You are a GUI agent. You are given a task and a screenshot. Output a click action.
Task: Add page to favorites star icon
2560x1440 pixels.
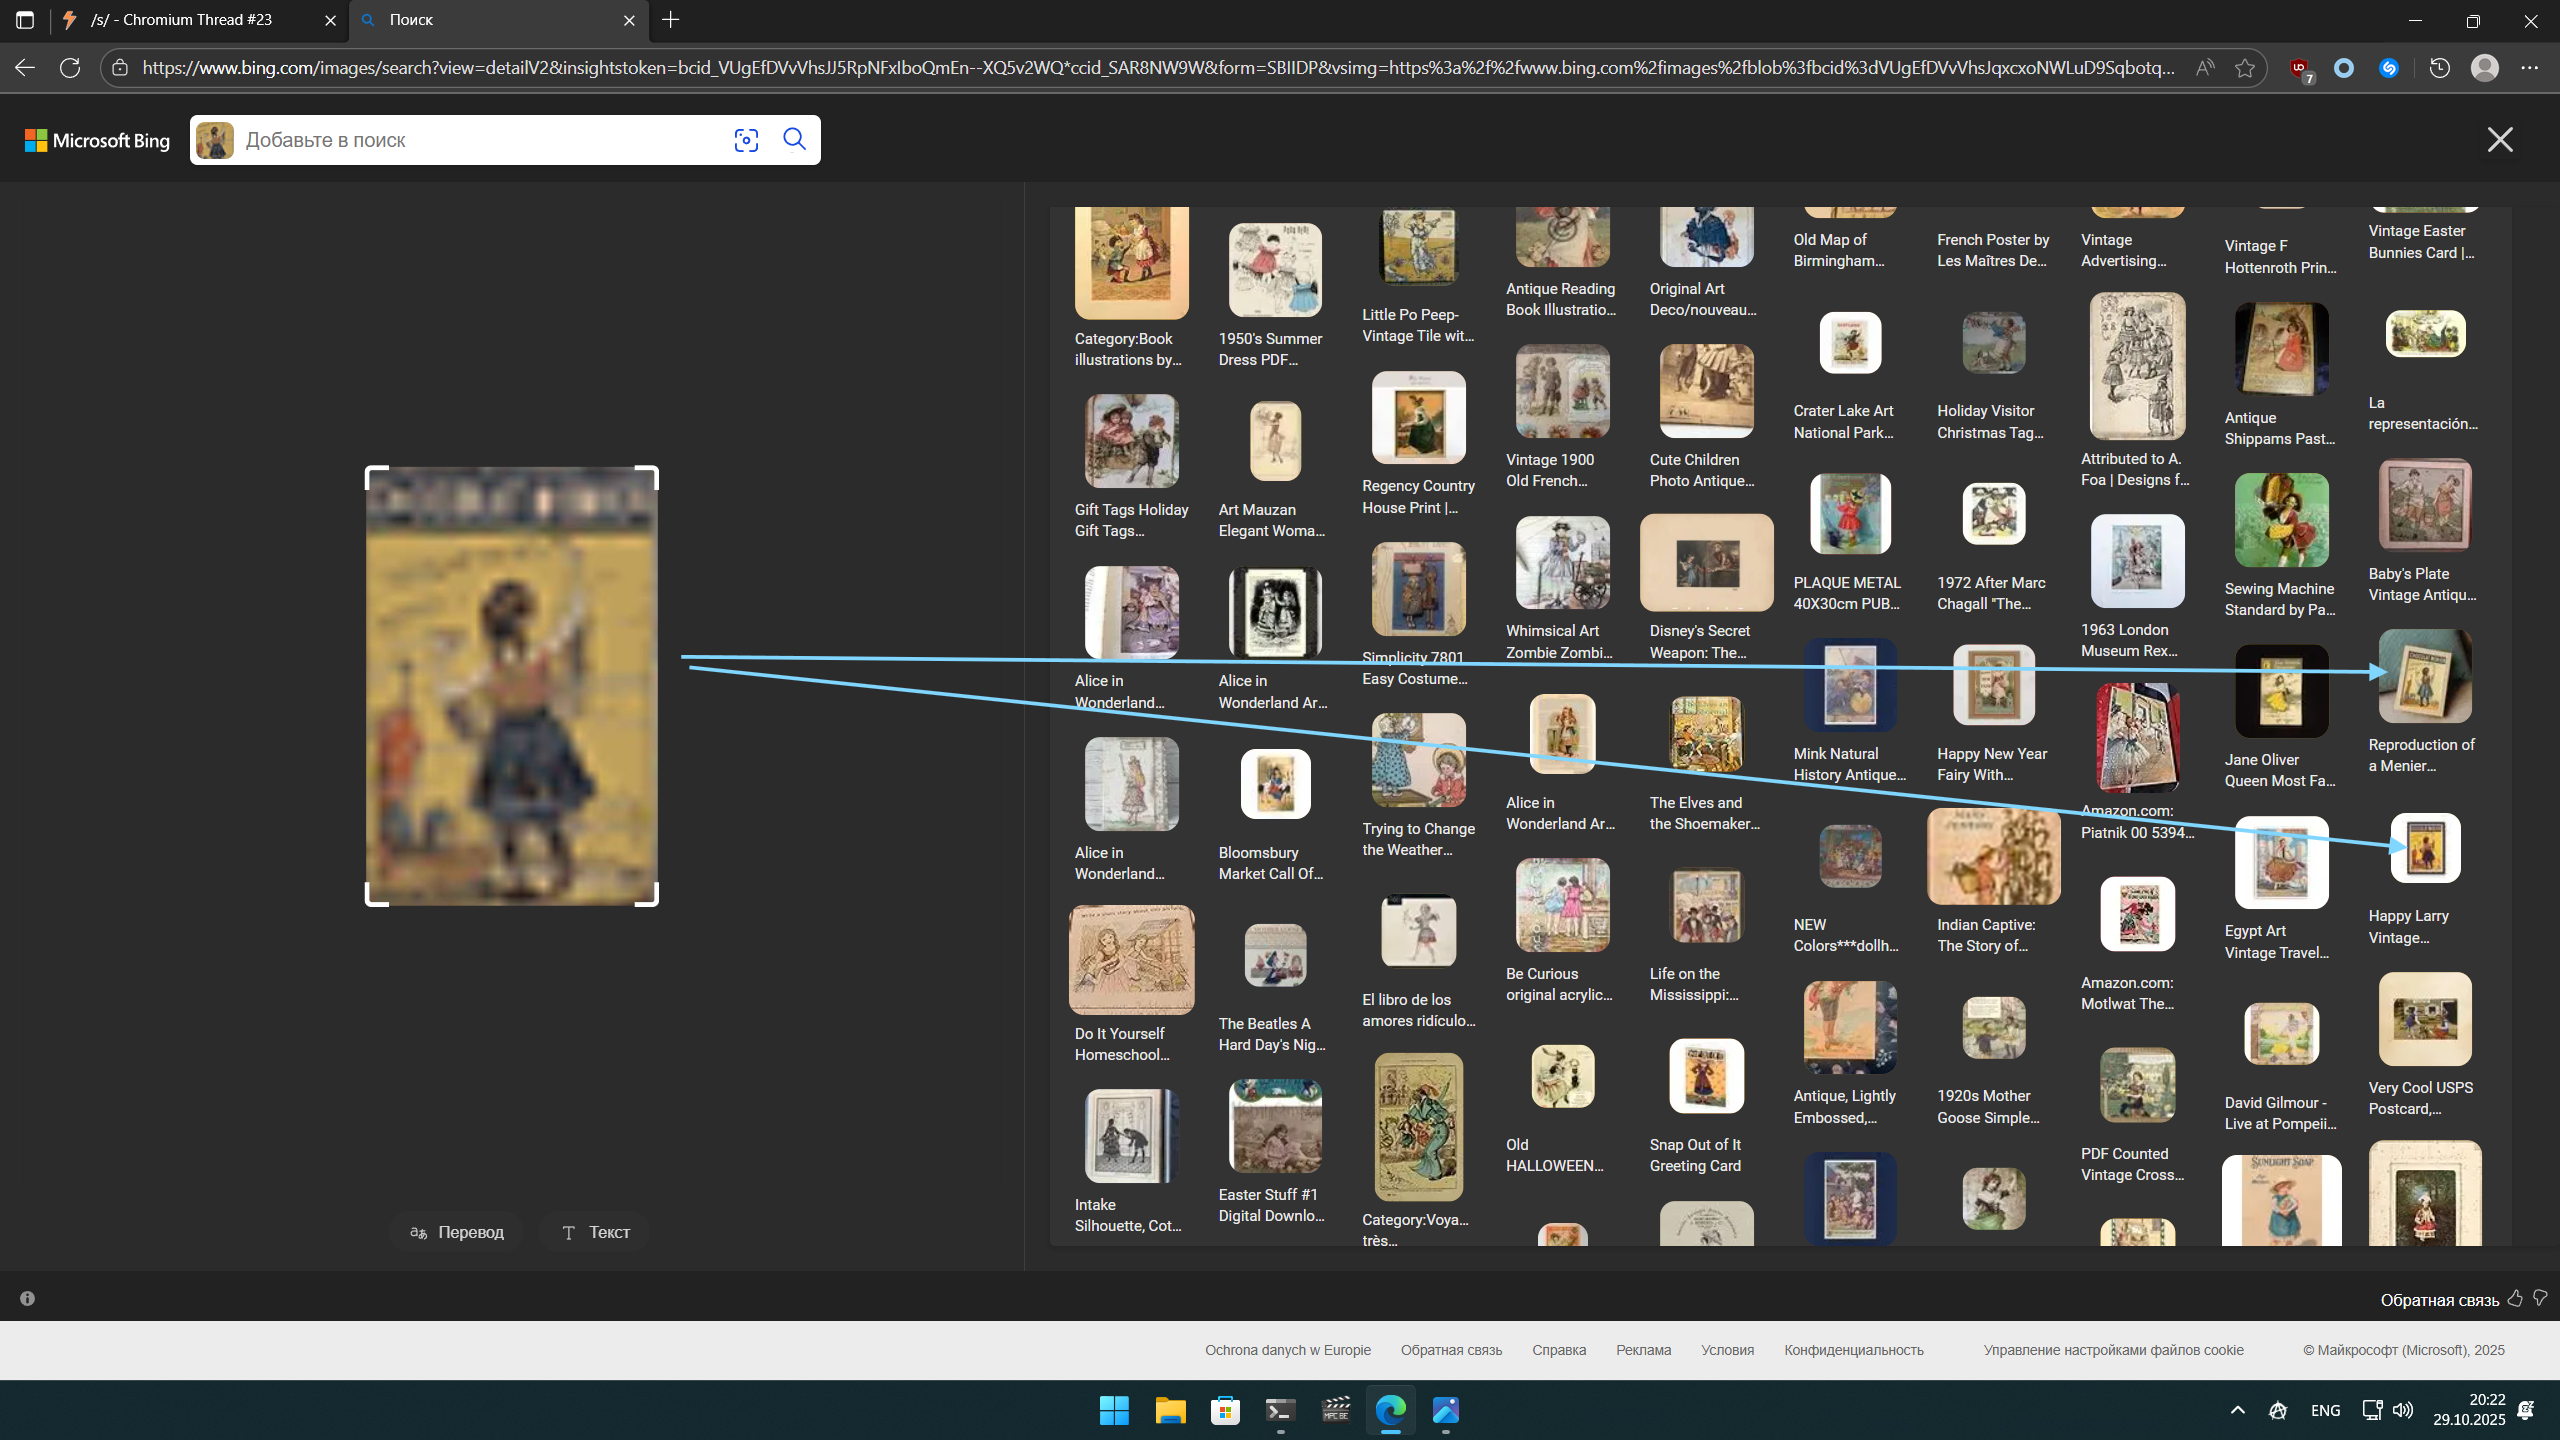tap(2245, 68)
